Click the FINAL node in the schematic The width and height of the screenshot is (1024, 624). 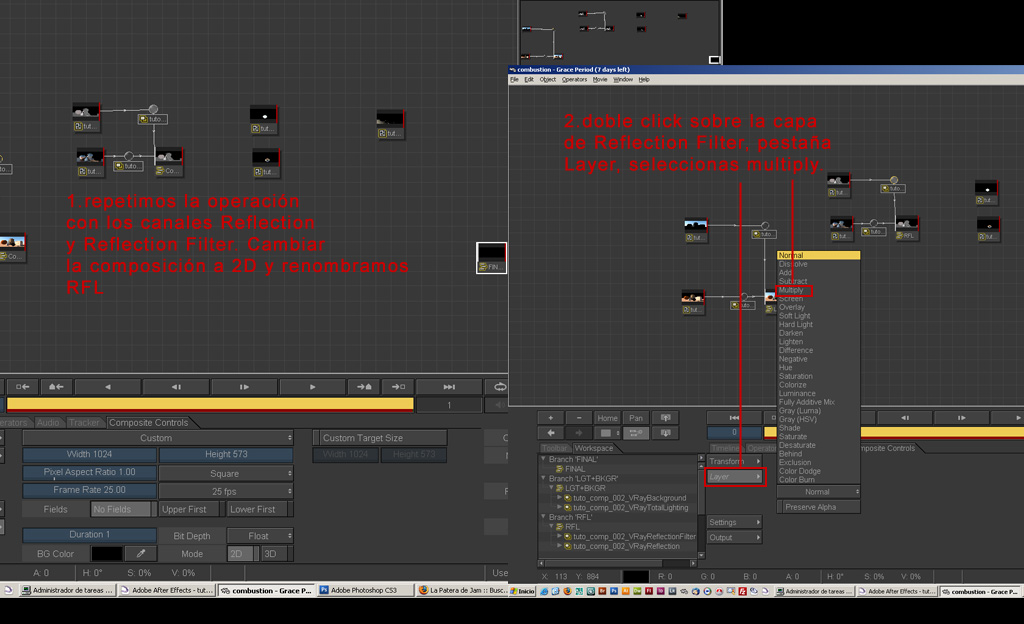click(491, 258)
